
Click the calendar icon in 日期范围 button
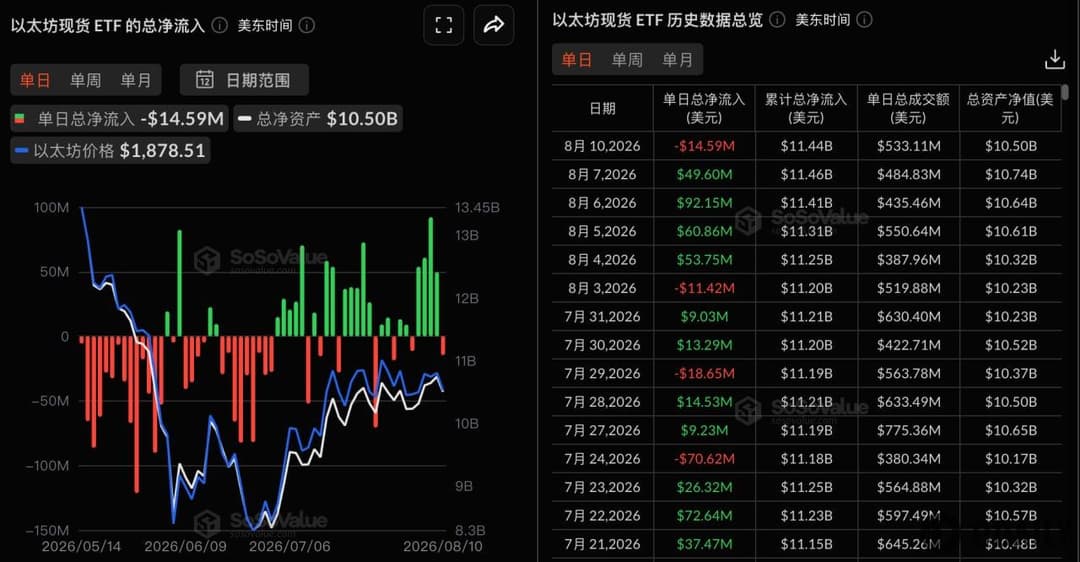[205, 80]
